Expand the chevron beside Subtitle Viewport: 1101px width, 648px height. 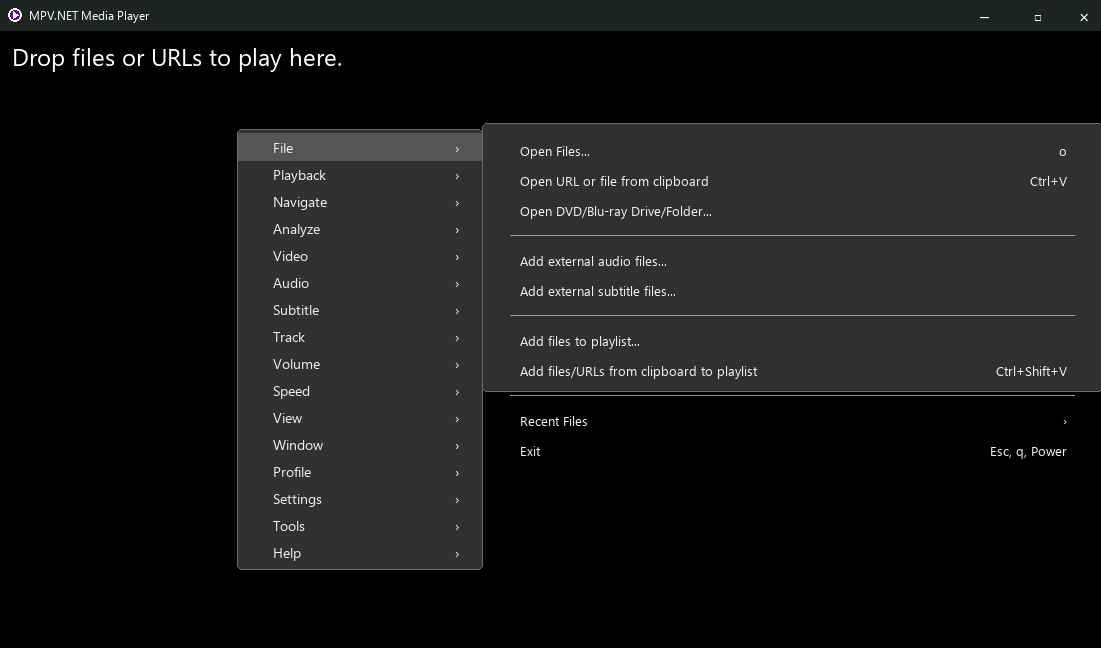coord(457,311)
